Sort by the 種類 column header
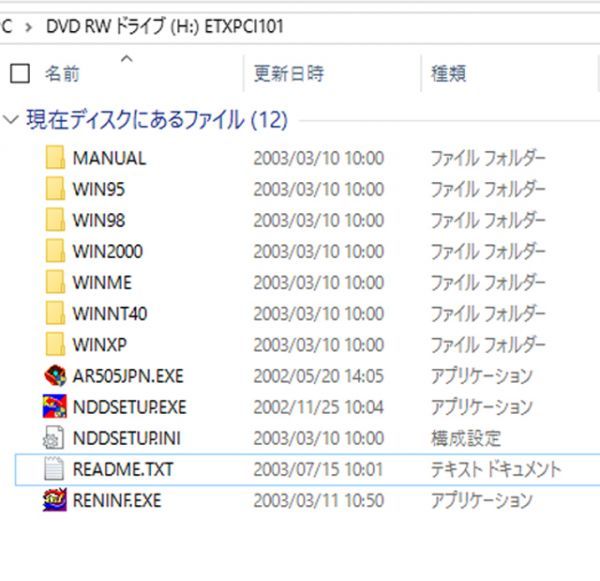600x581 pixels. (449, 73)
